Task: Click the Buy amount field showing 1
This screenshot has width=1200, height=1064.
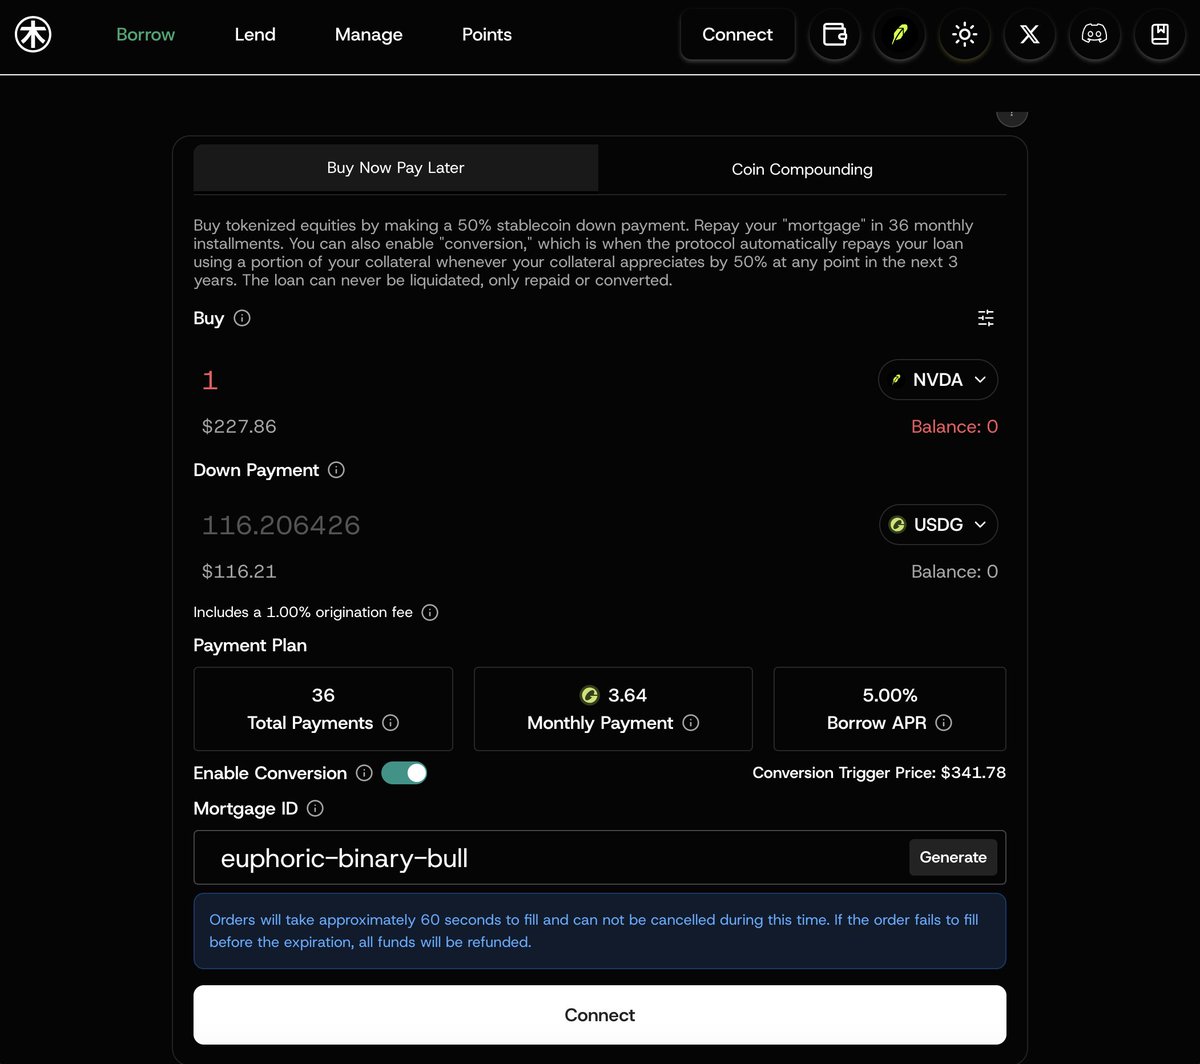Action: click(210, 380)
